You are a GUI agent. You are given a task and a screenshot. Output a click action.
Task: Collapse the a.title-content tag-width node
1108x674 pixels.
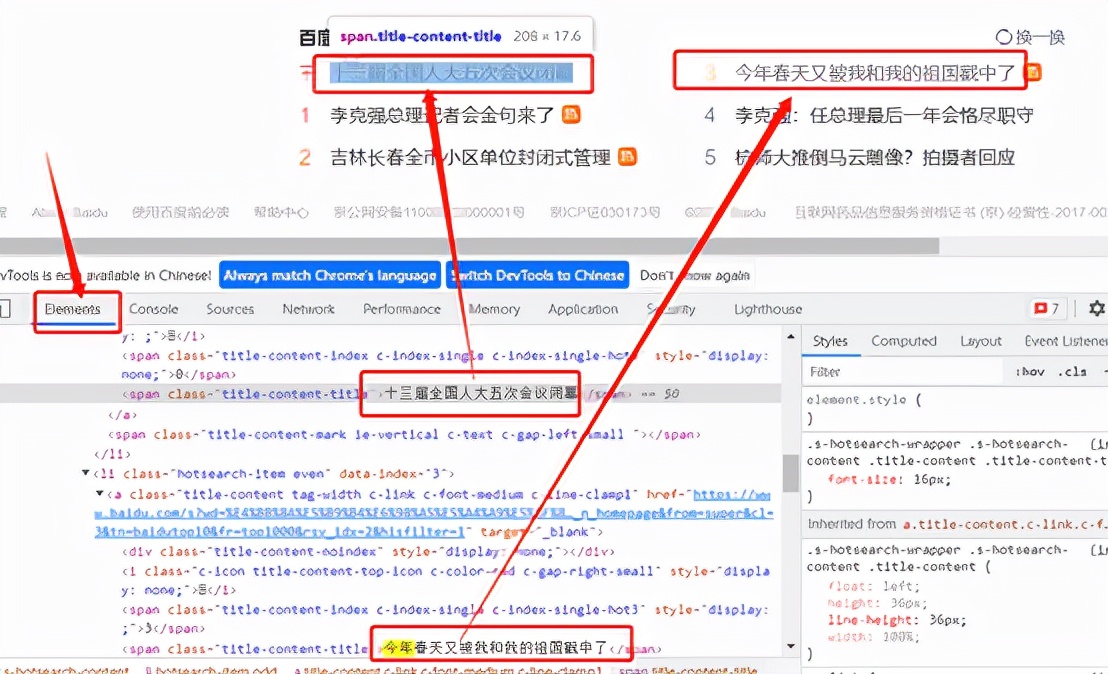coord(100,494)
